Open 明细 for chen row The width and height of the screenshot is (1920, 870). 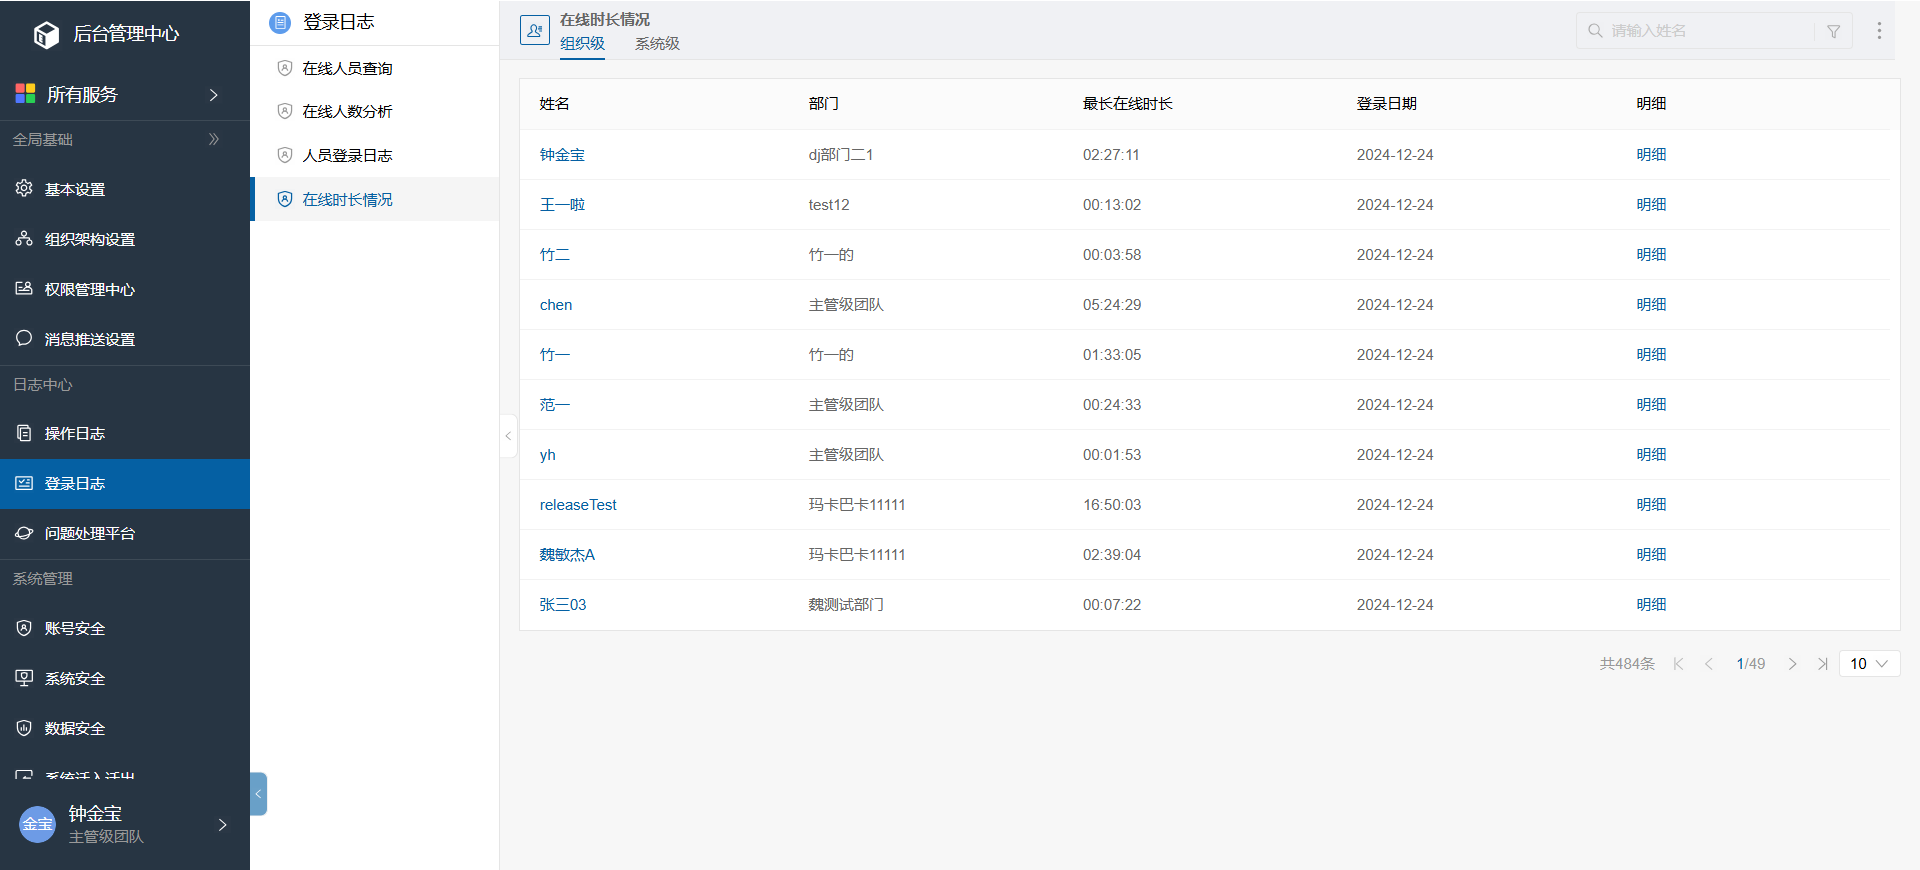pos(1651,305)
